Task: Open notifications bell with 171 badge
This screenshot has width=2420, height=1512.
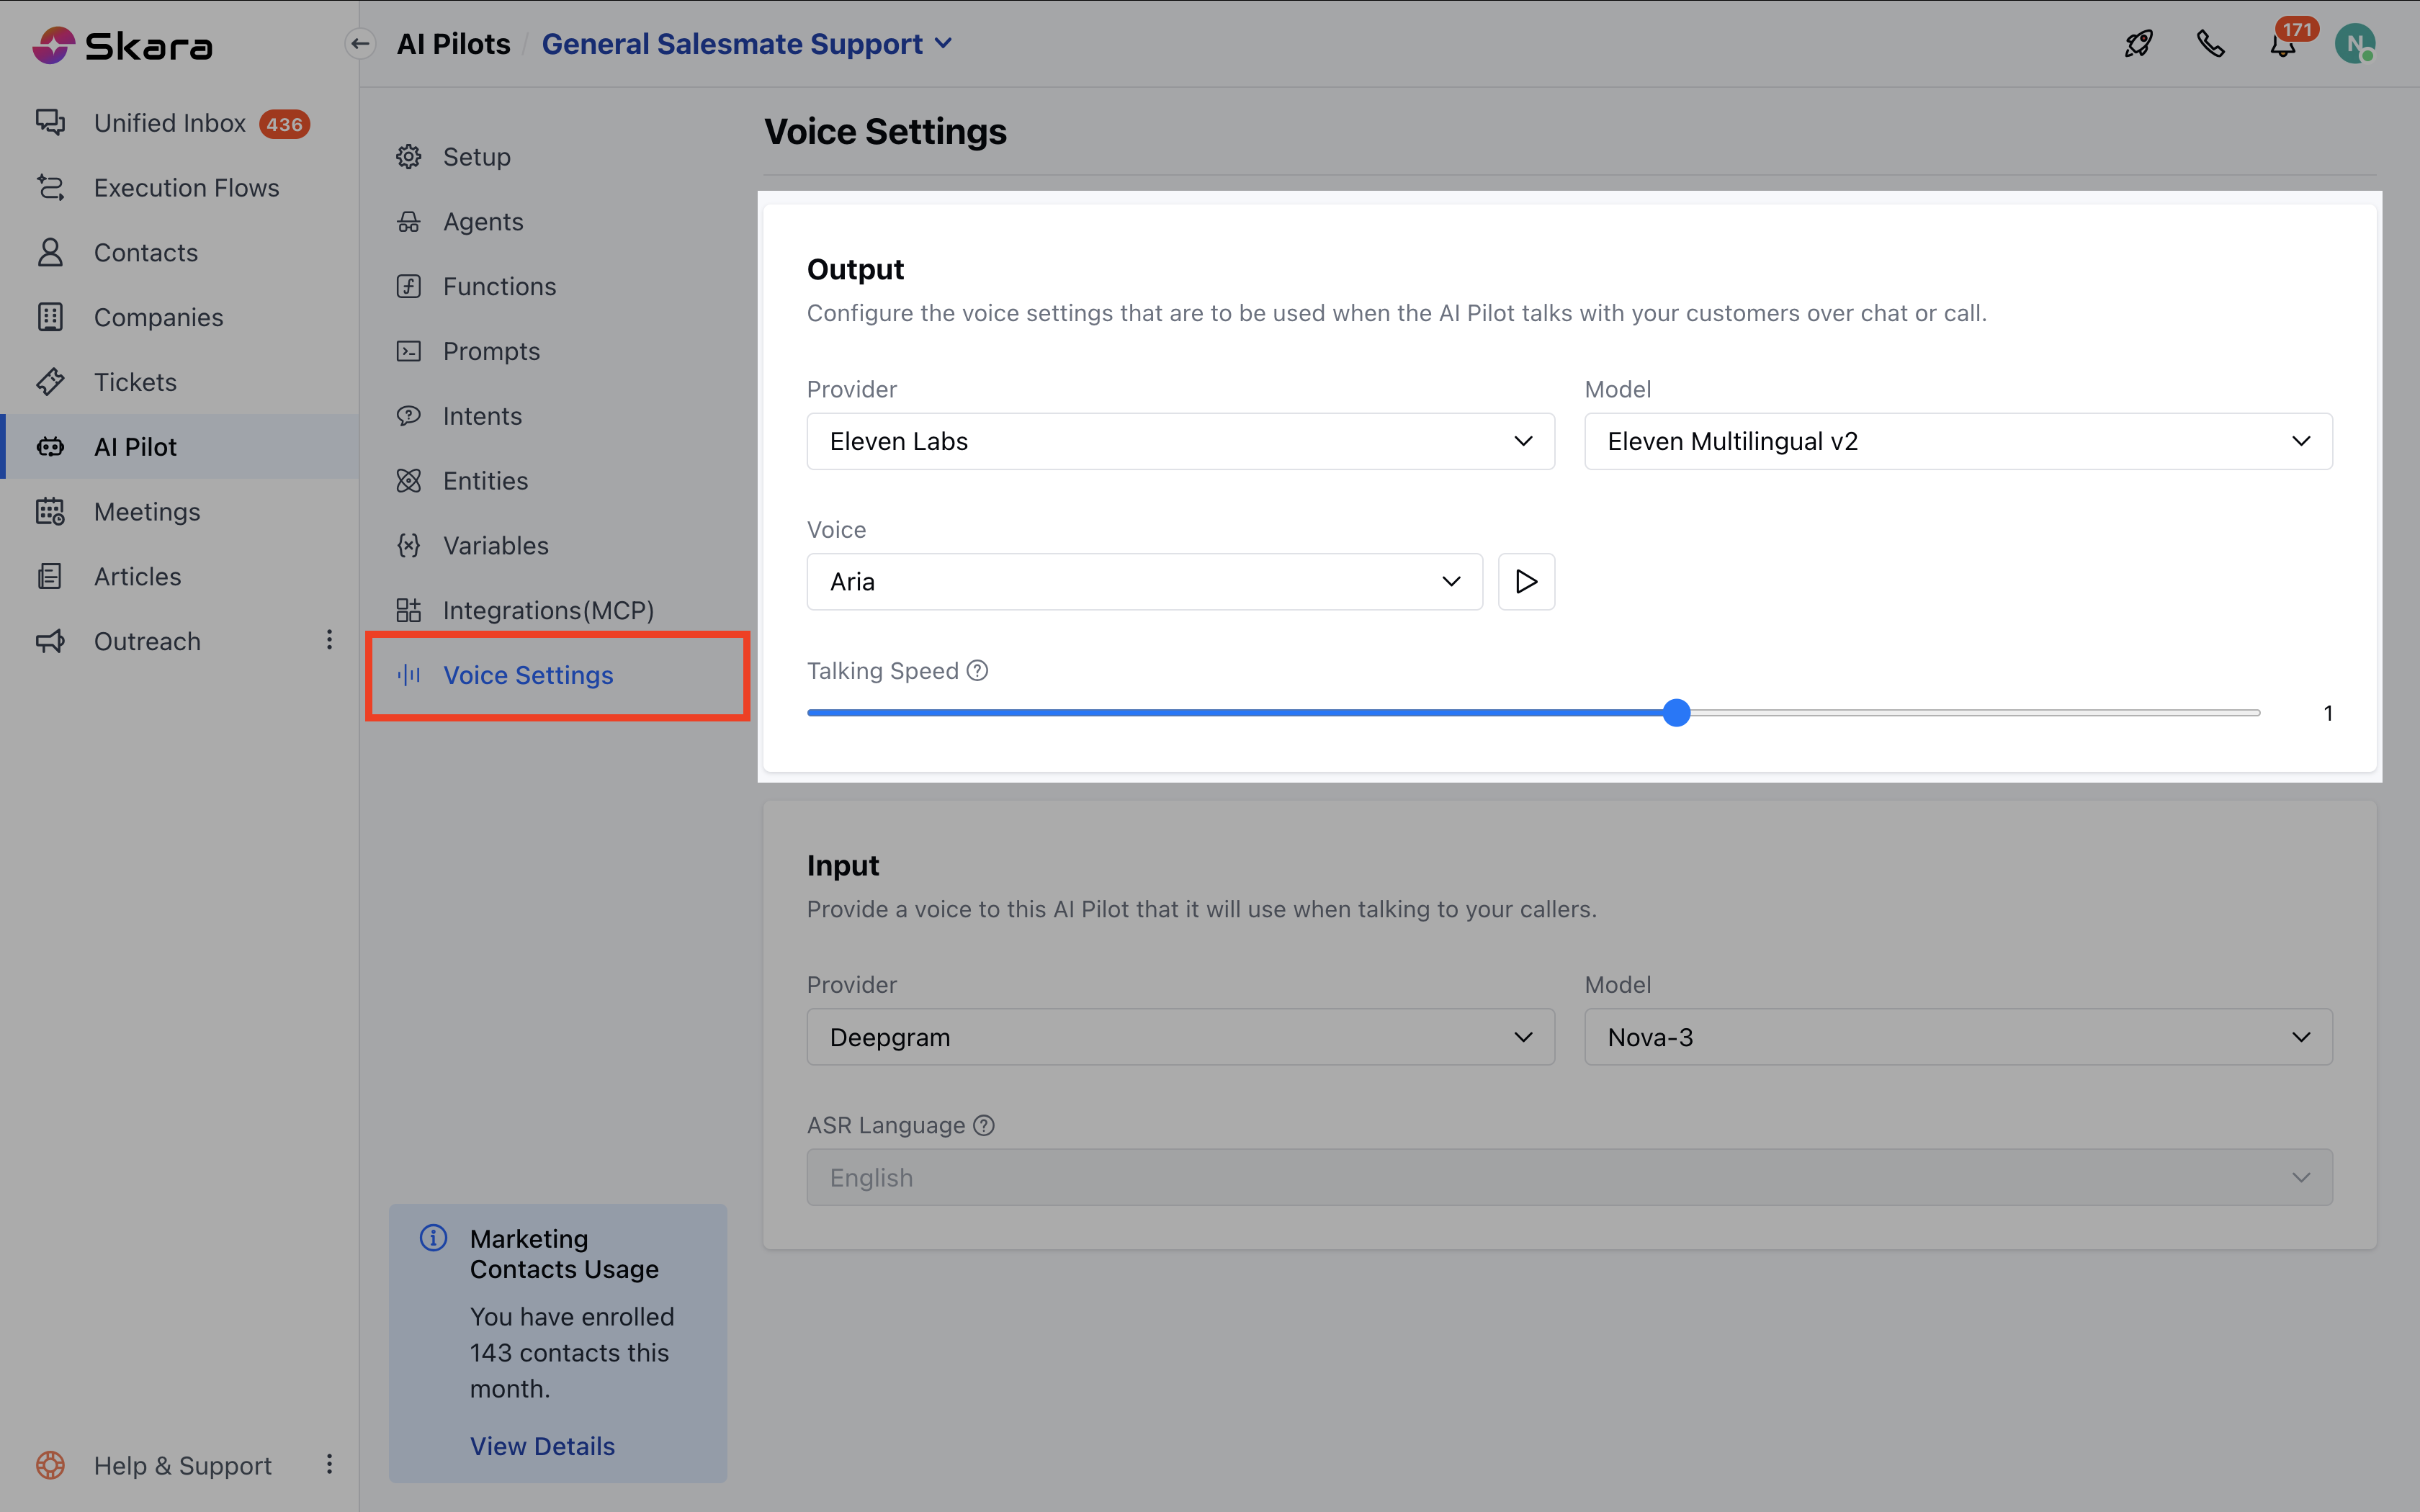Action: pos(2282,45)
